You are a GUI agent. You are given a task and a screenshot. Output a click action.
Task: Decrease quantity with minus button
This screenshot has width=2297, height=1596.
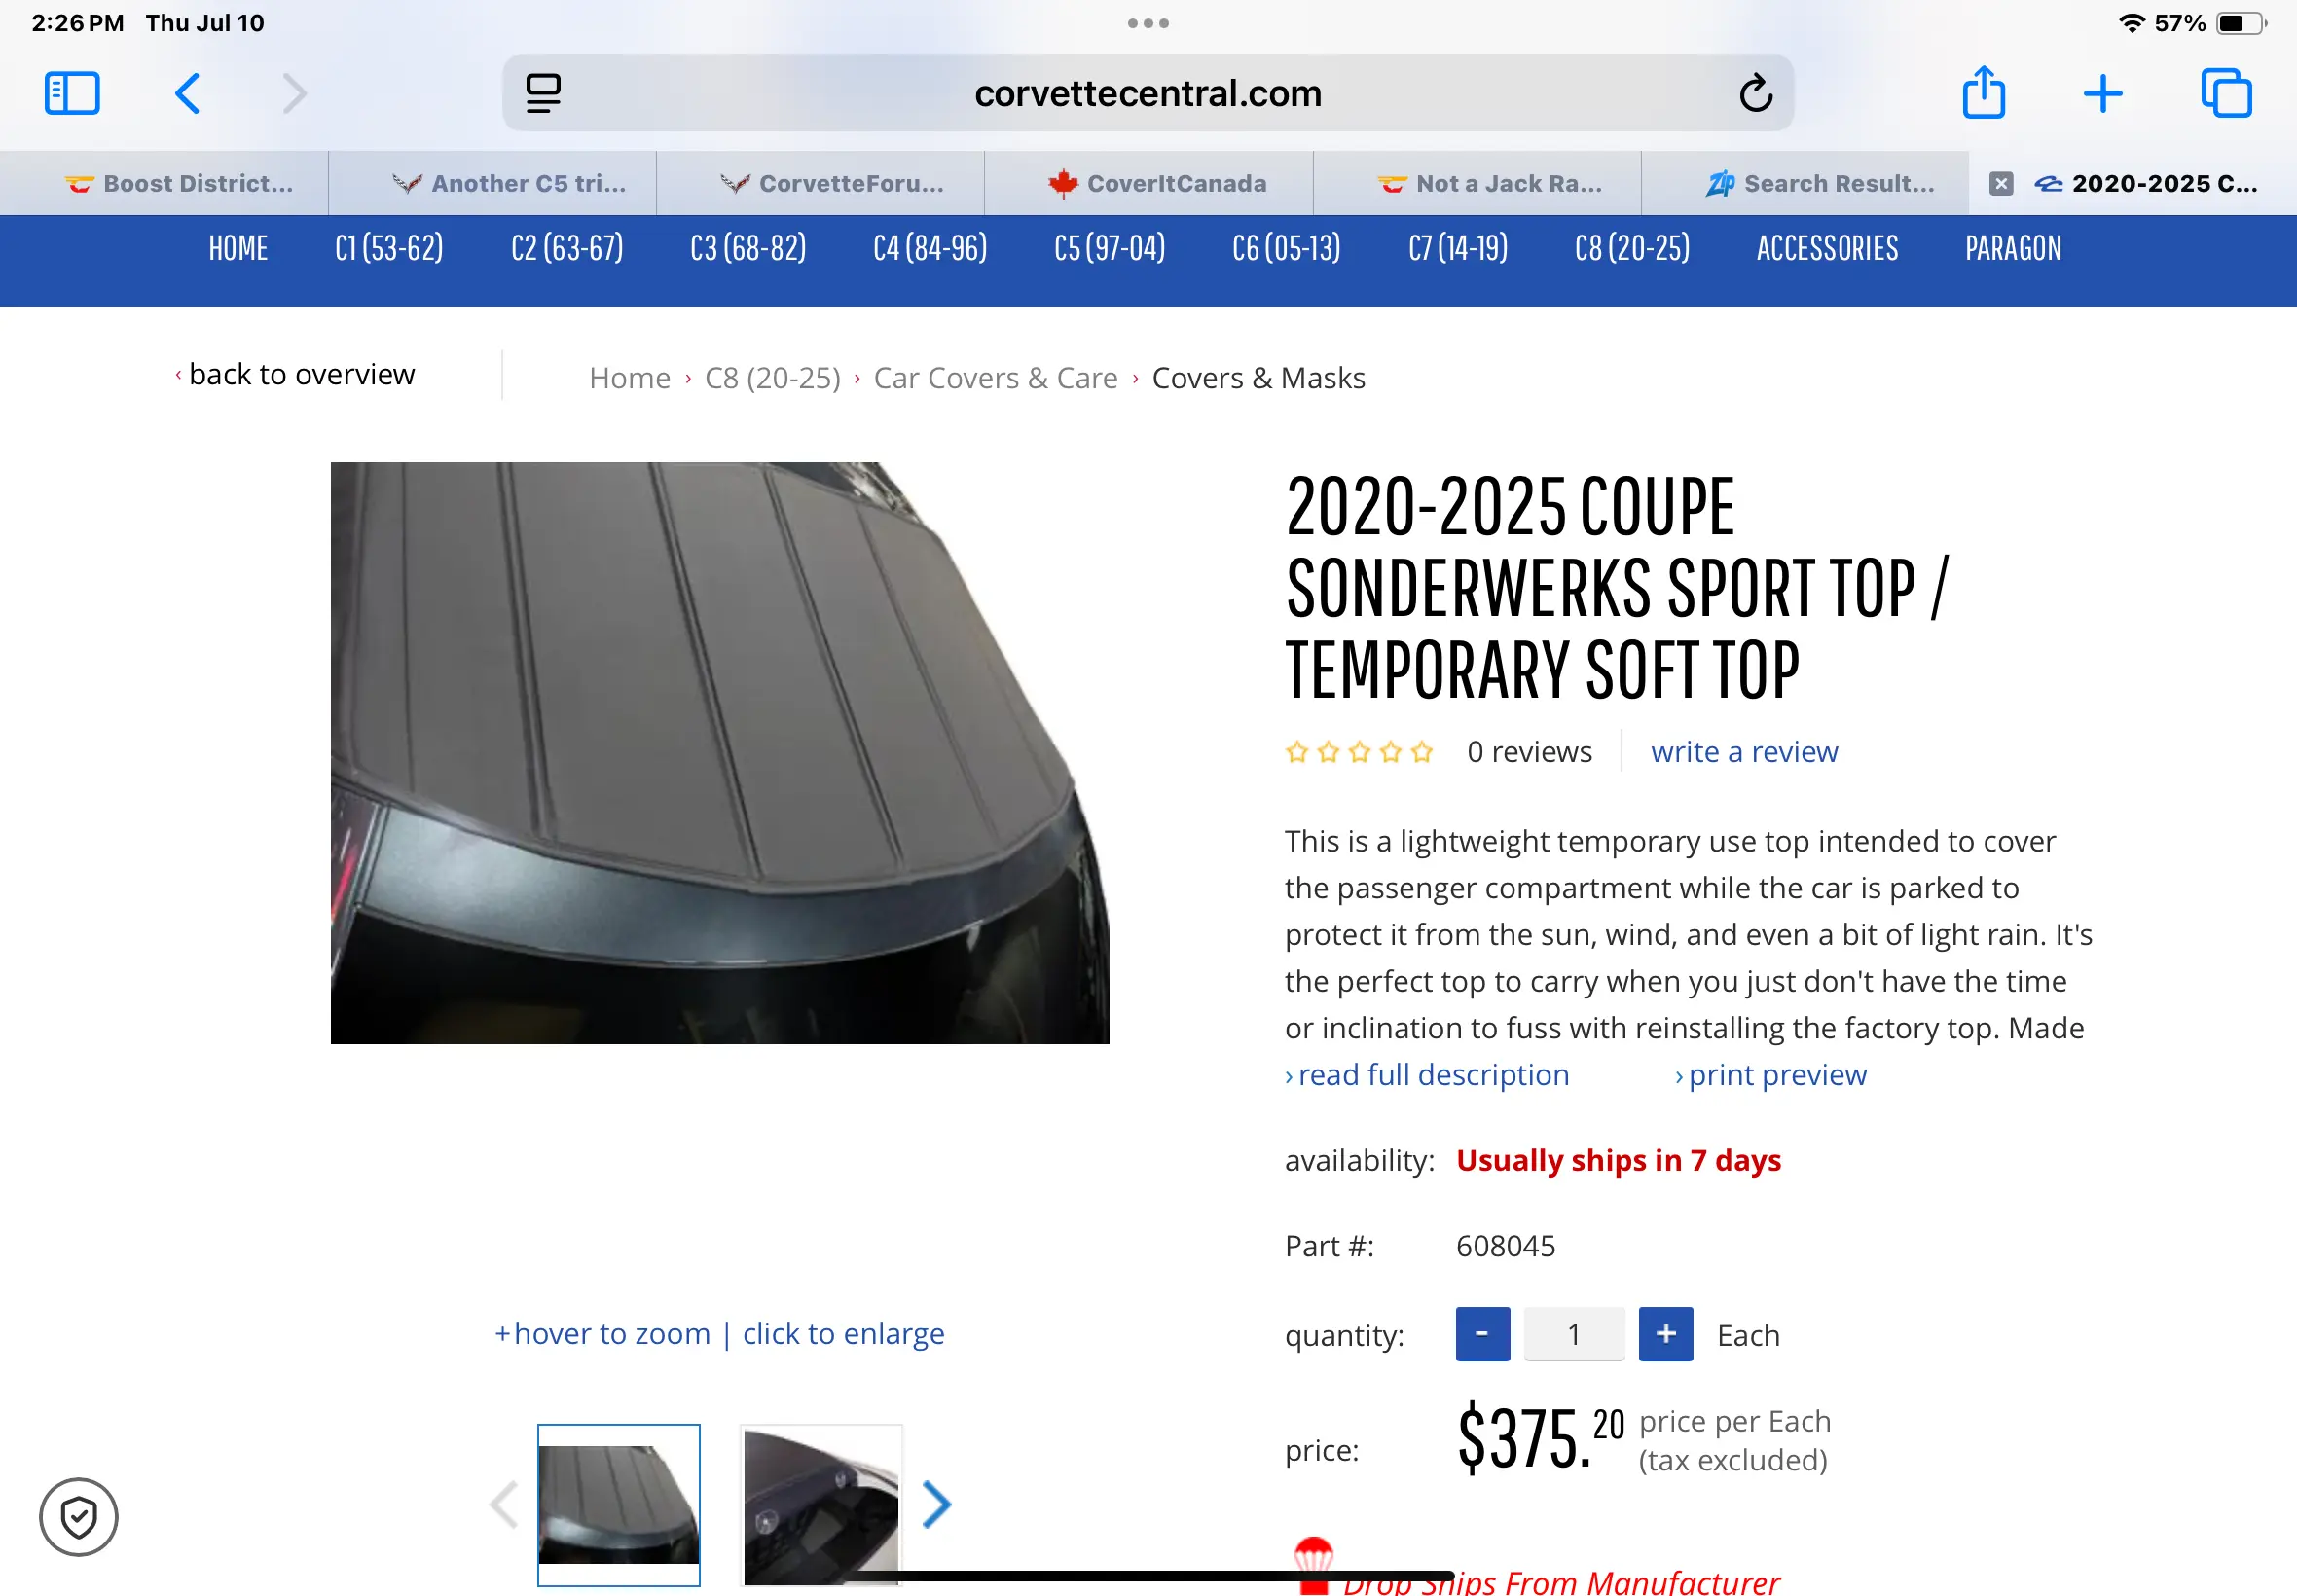point(1482,1334)
